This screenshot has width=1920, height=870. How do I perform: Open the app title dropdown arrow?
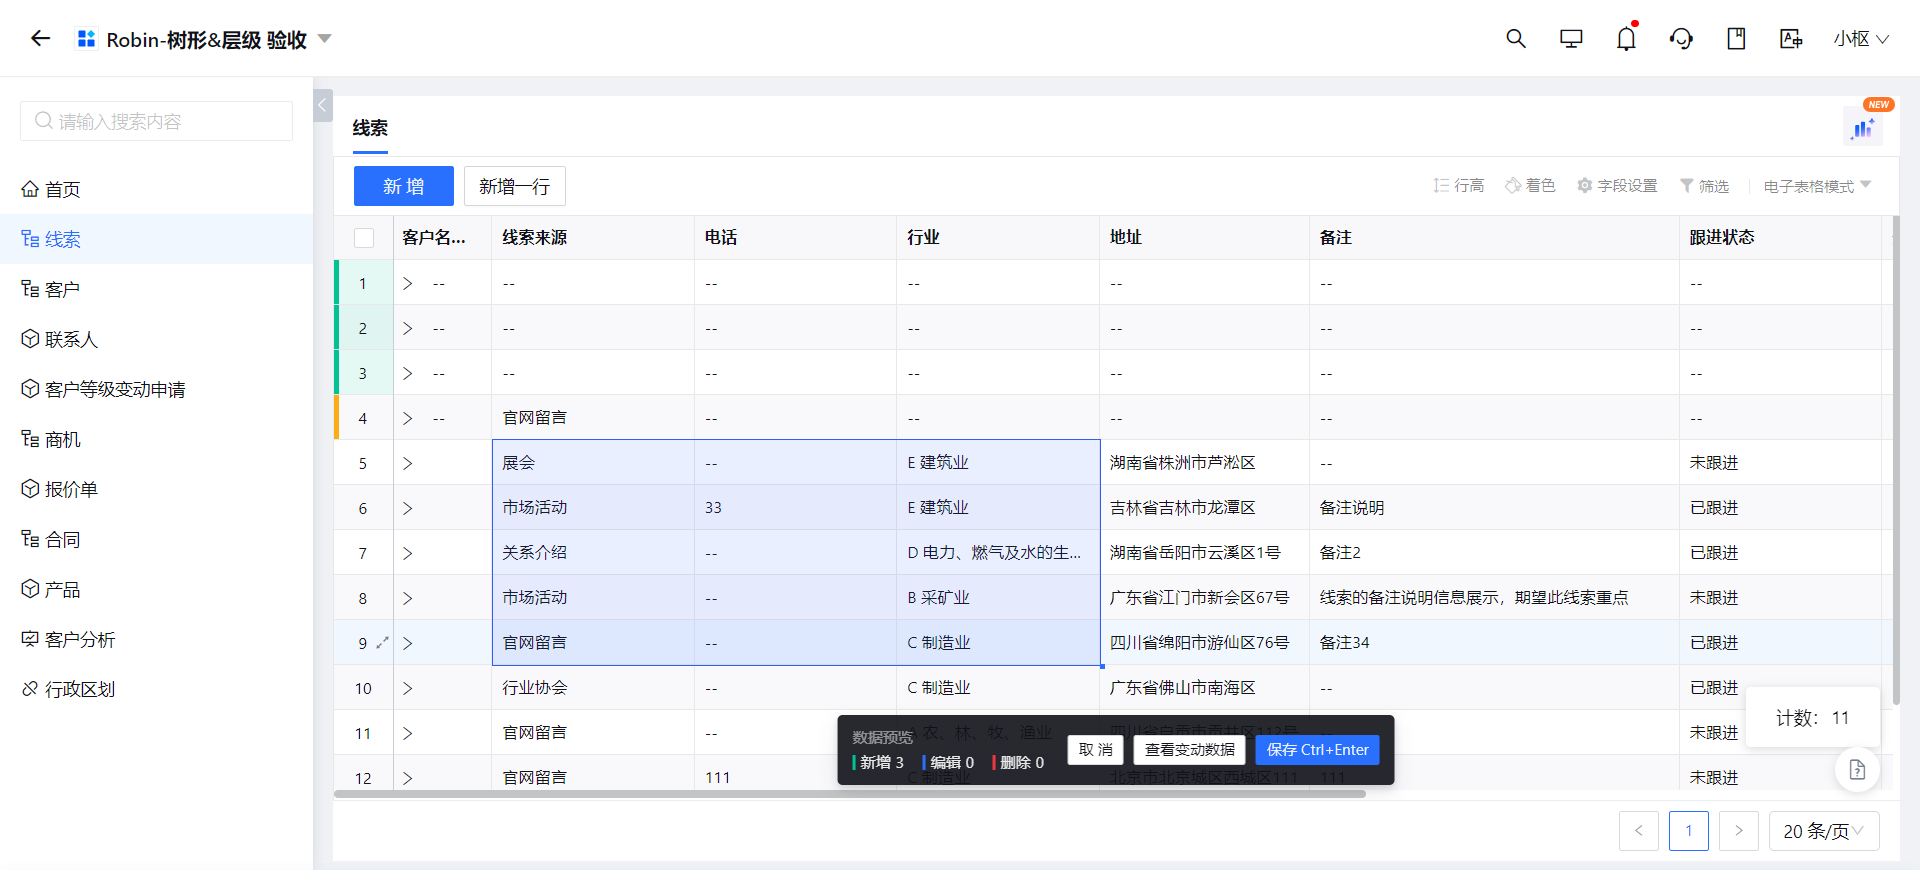(324, 39)
